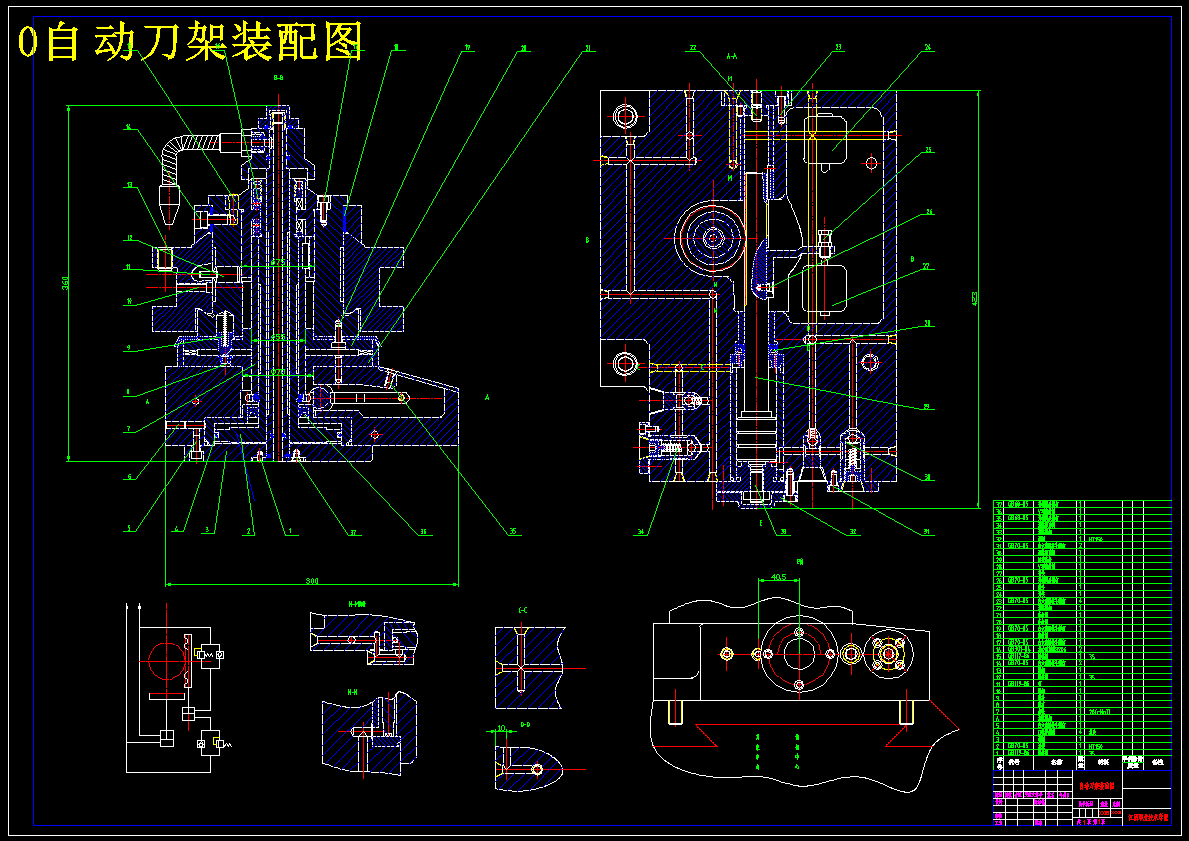Viewport: 1189px width, 841px height.
Task: Click part callout number 23
Action: (x=839, y=47)
